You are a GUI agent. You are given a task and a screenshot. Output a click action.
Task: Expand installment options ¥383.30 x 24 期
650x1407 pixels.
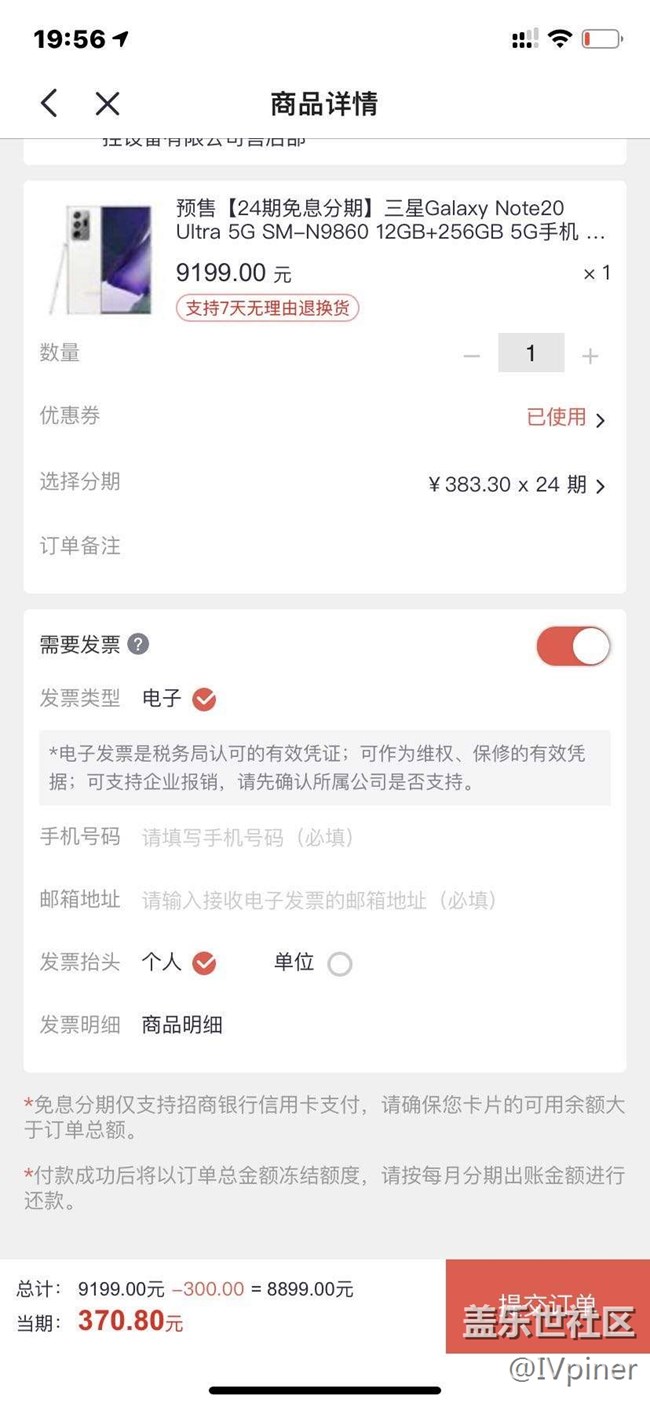coord(516,485)
